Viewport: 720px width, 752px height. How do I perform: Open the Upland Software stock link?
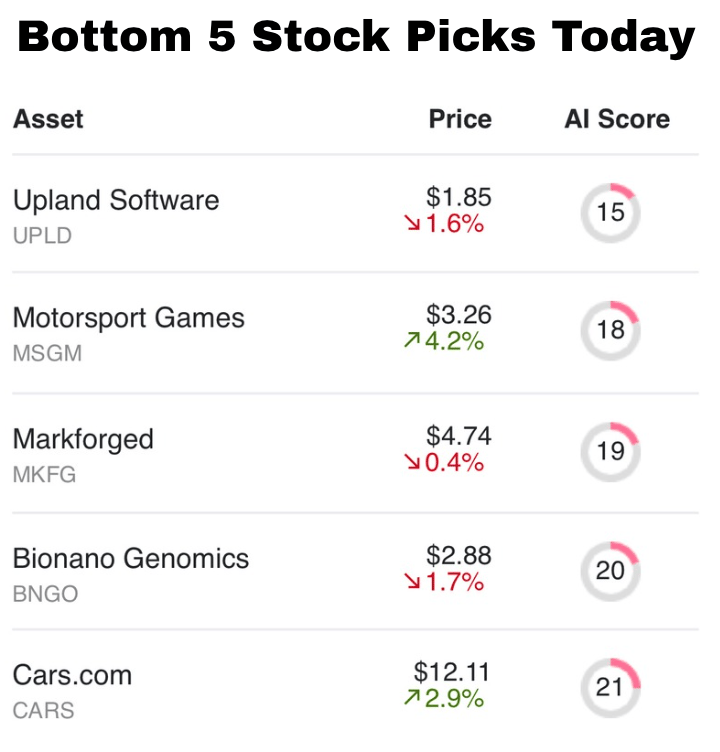[116, 200]
